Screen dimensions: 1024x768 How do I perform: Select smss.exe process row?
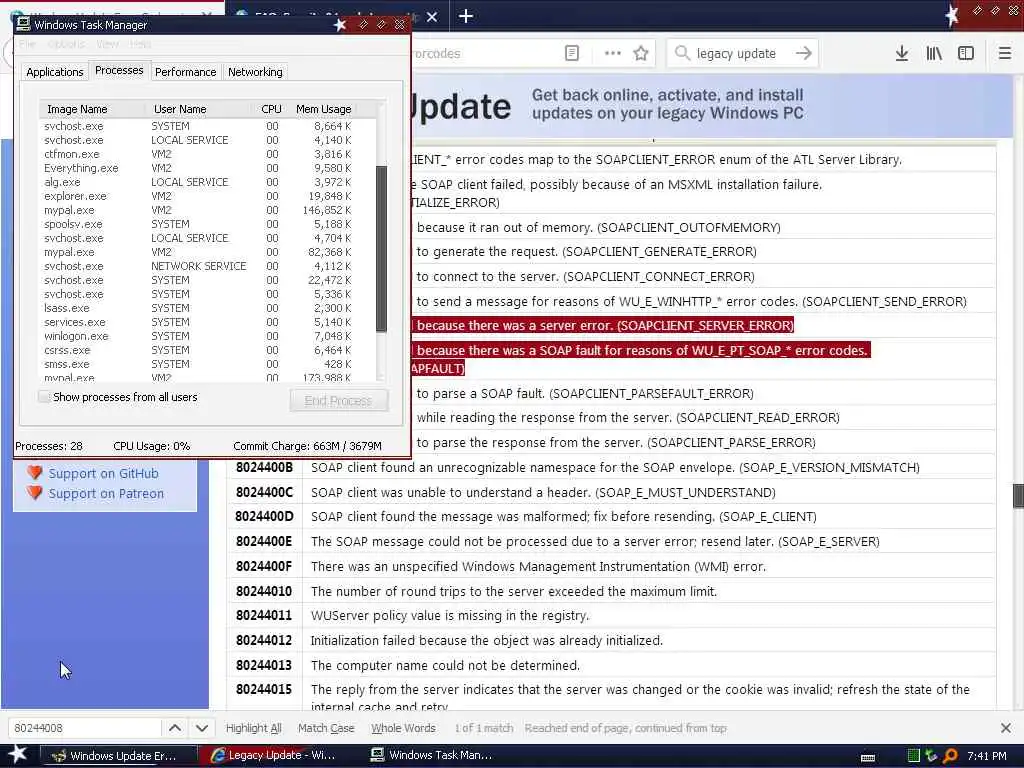[198, 364]
